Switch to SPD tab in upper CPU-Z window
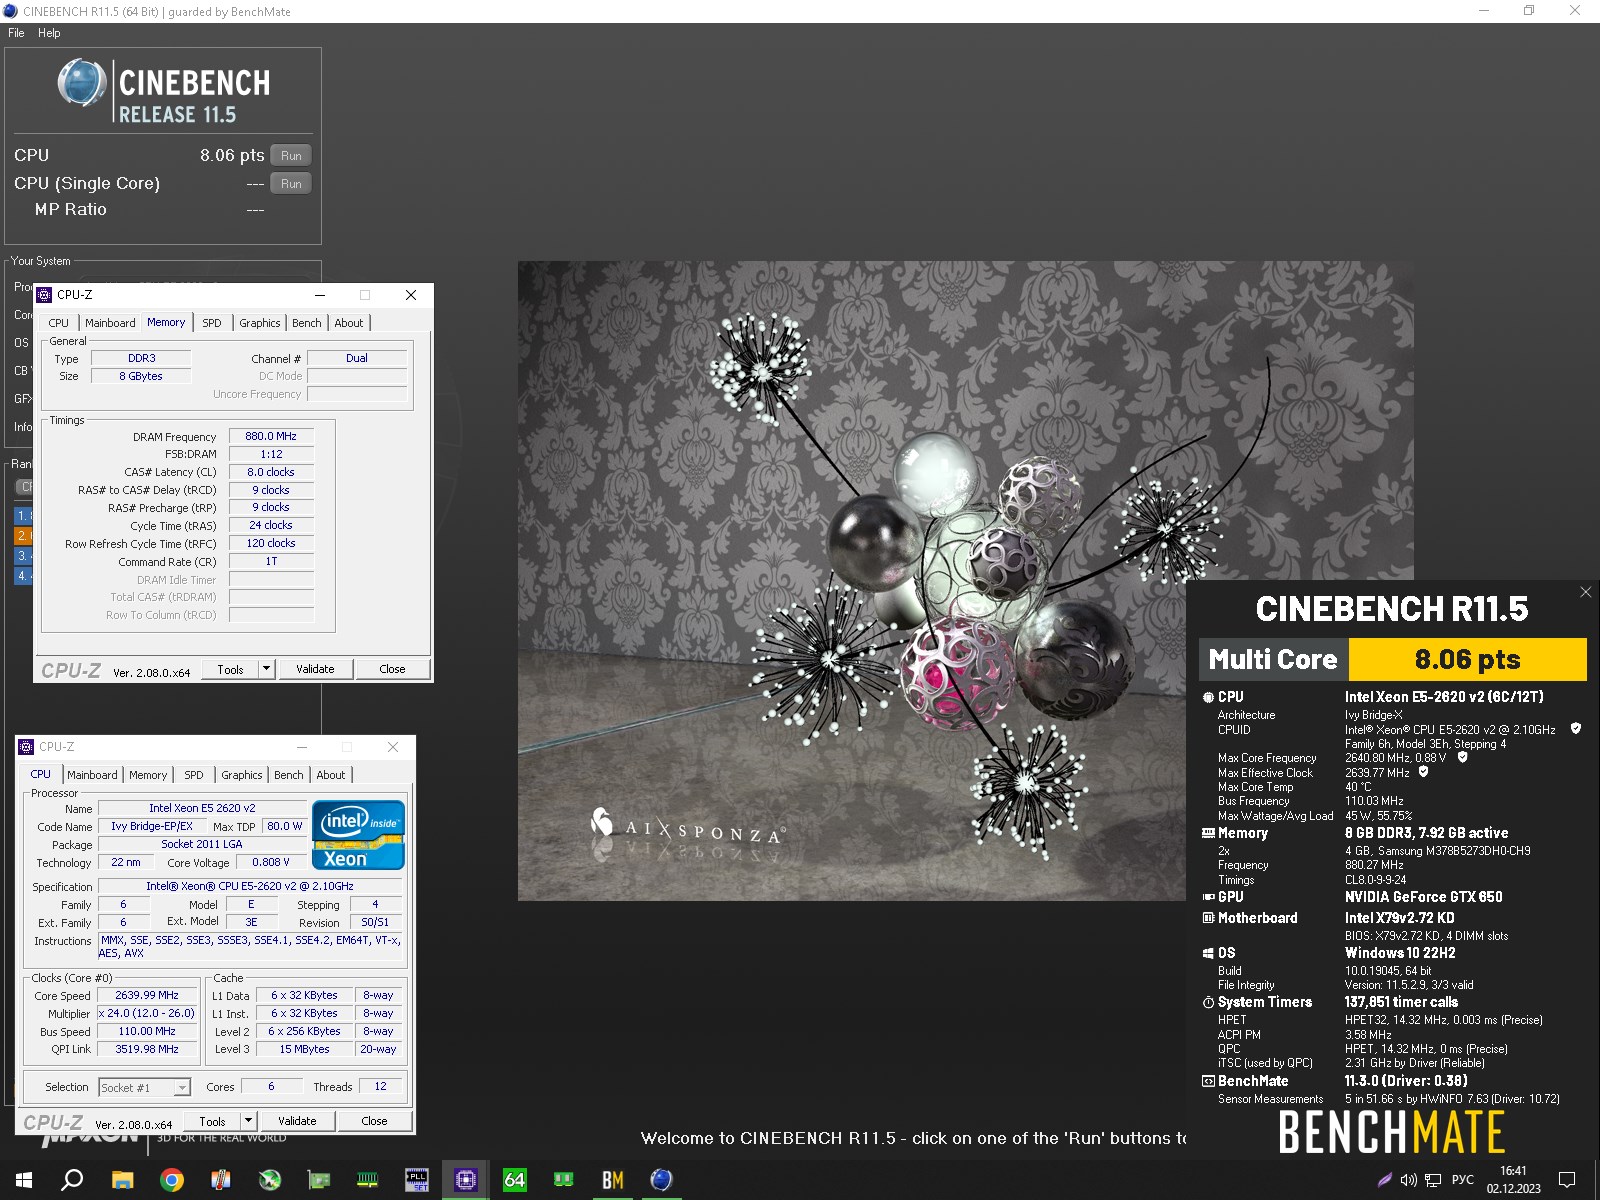Screen dimensions: 1600x1200 [212, 323]
